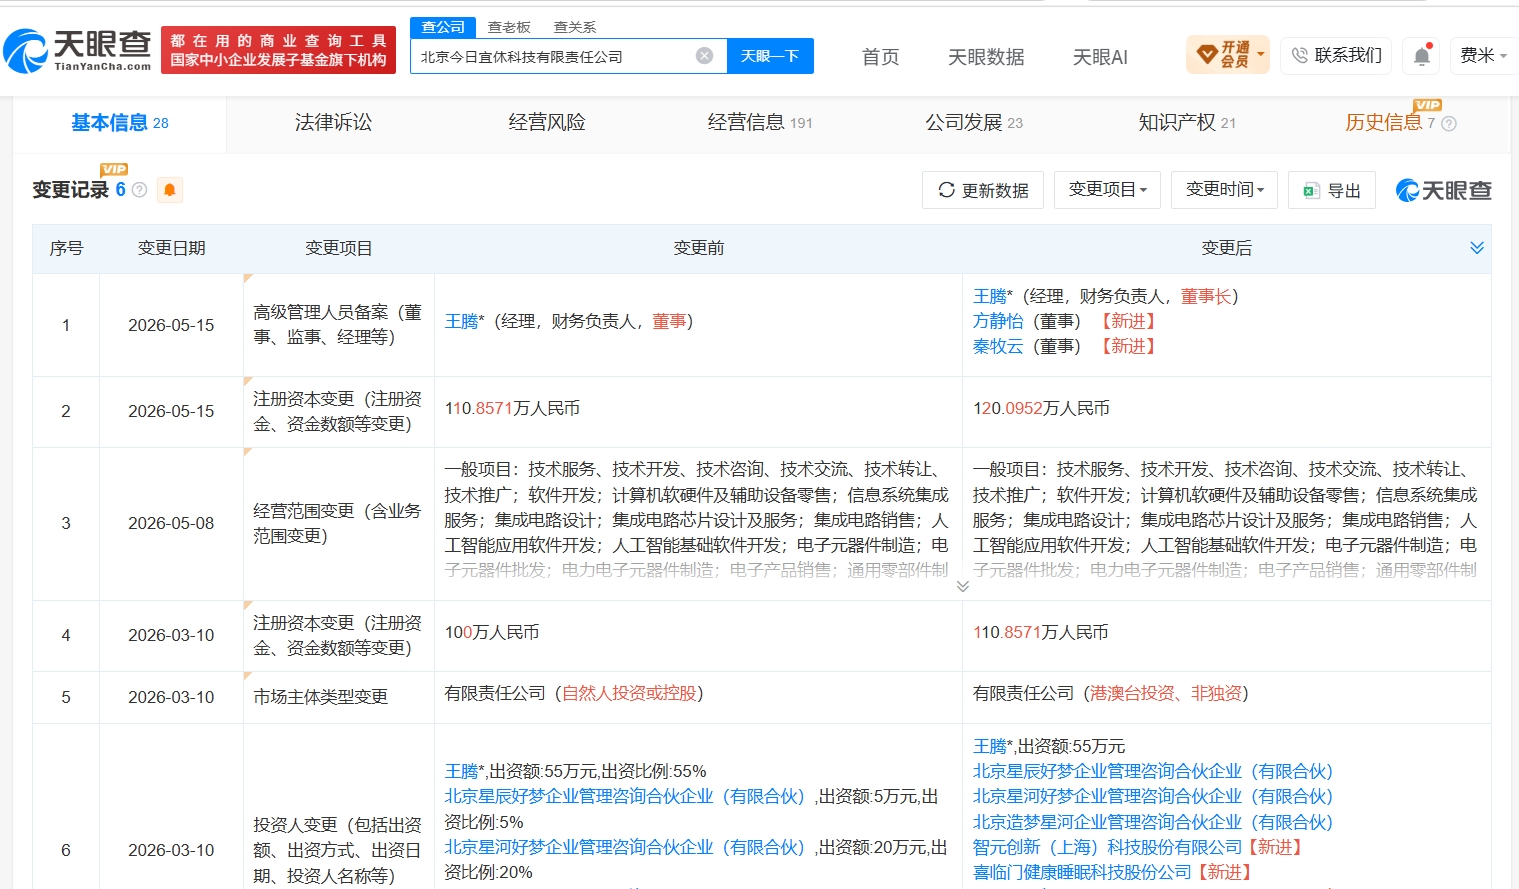
Task: Click the 变更日期 column header
Action: 171,248
